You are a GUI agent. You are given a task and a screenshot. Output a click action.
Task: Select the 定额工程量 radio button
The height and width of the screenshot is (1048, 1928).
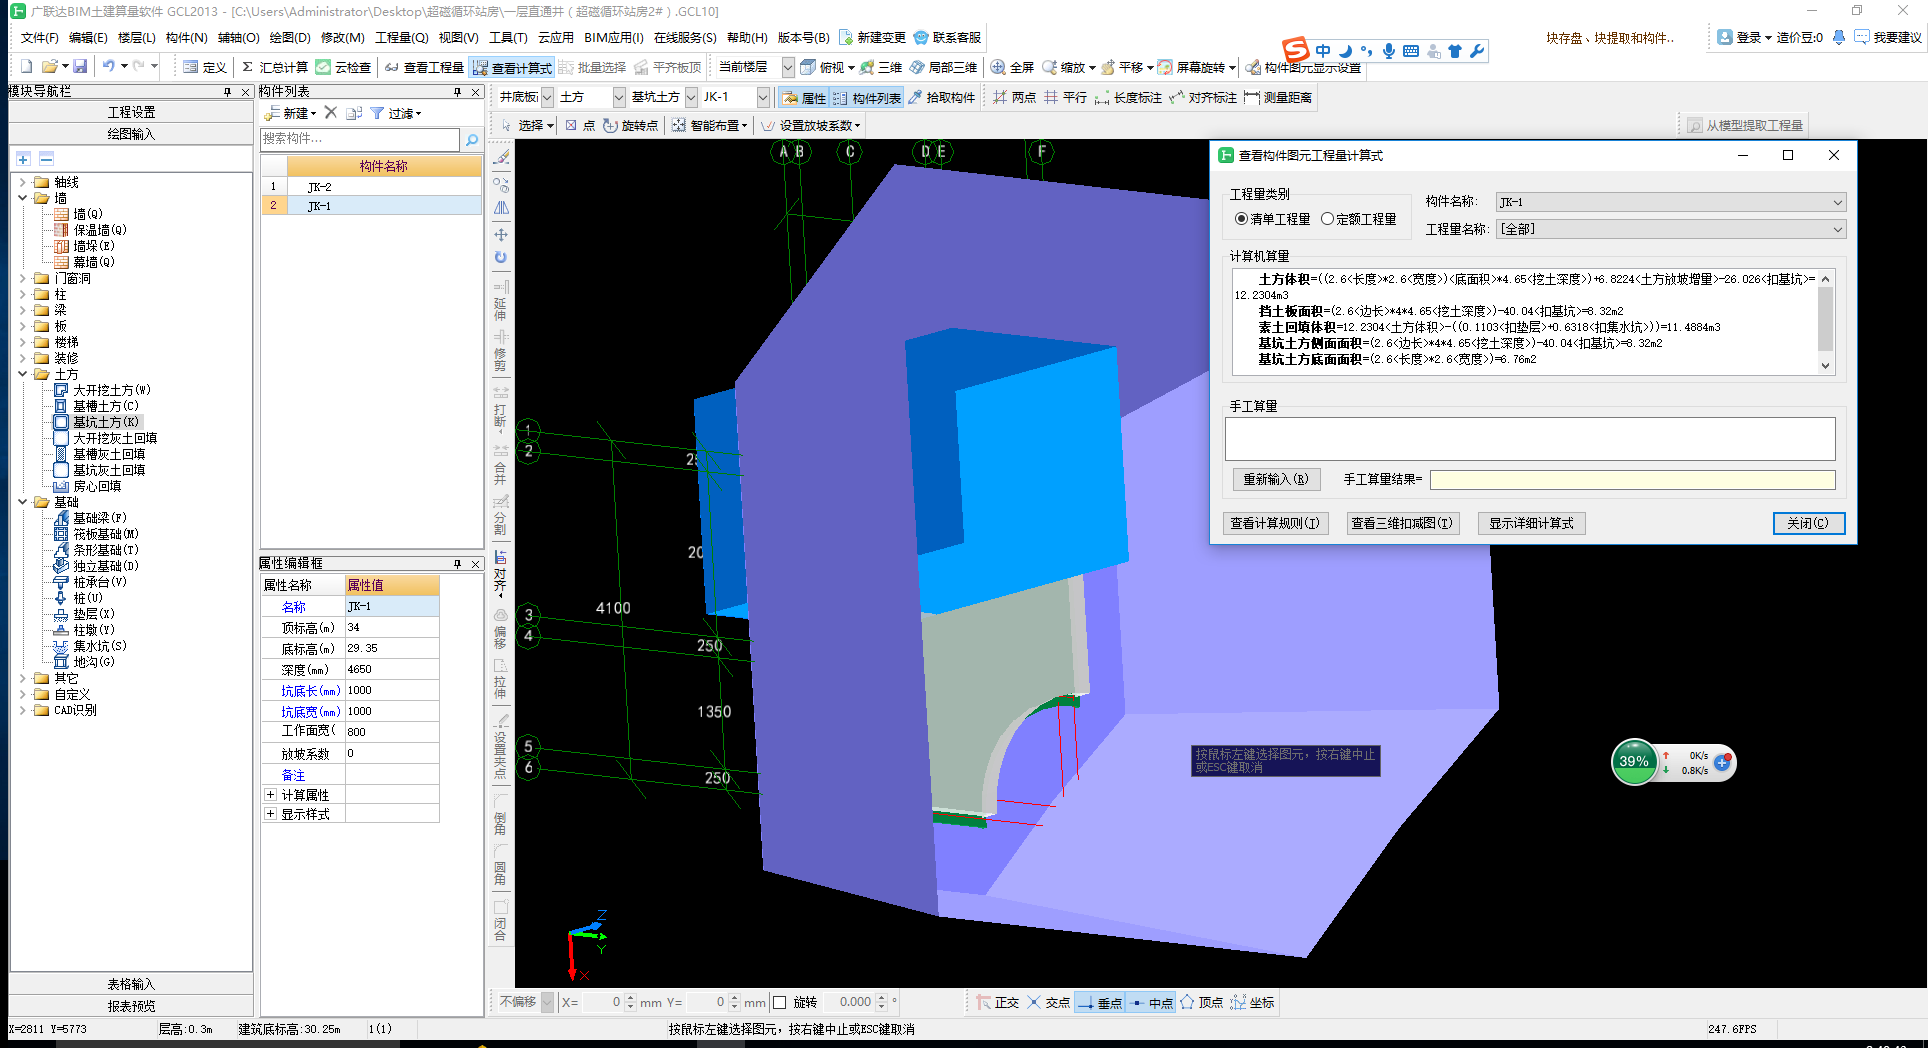(x=1327, y=219)
